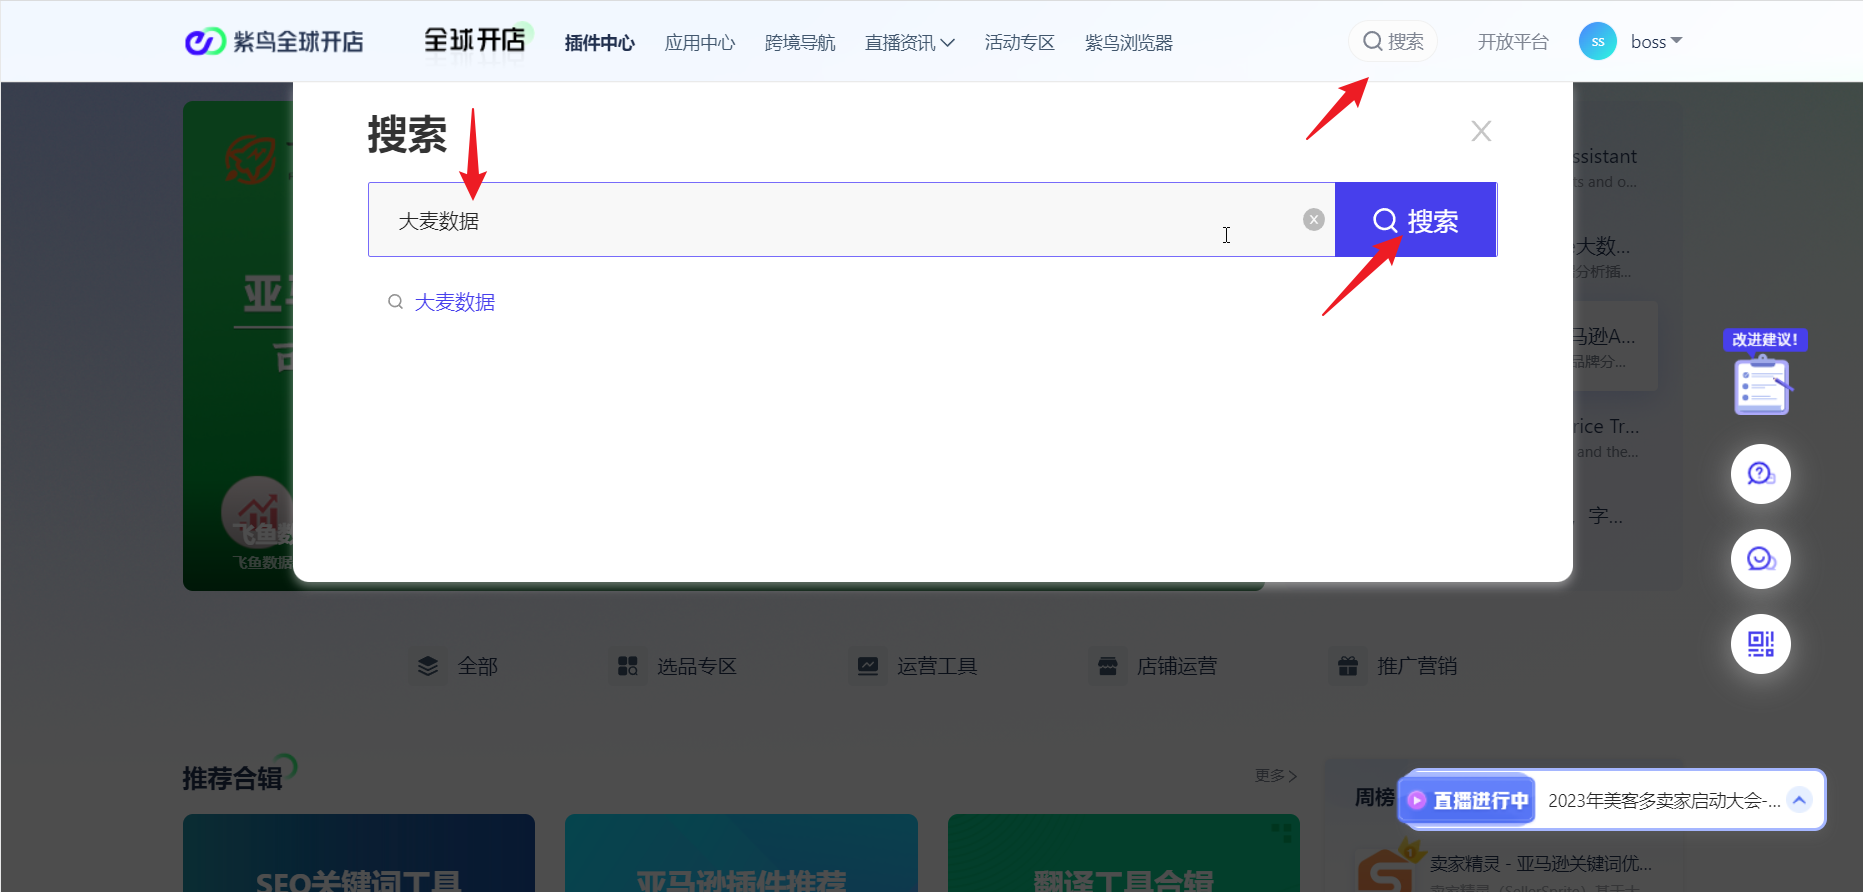Show the QR code icon
Image resolution: width=1863 pixels, height=892 pixels.
pyautogui.click(x=1761, y=644)
